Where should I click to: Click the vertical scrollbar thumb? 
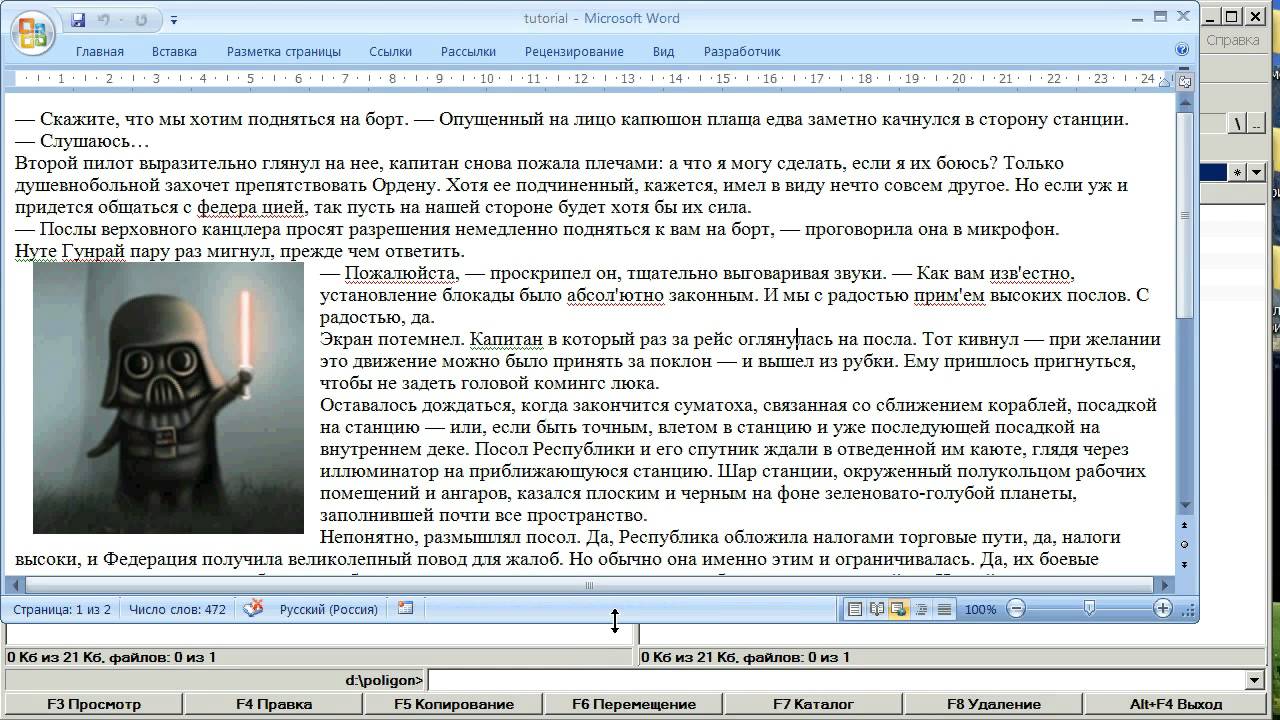[1186, 214]
